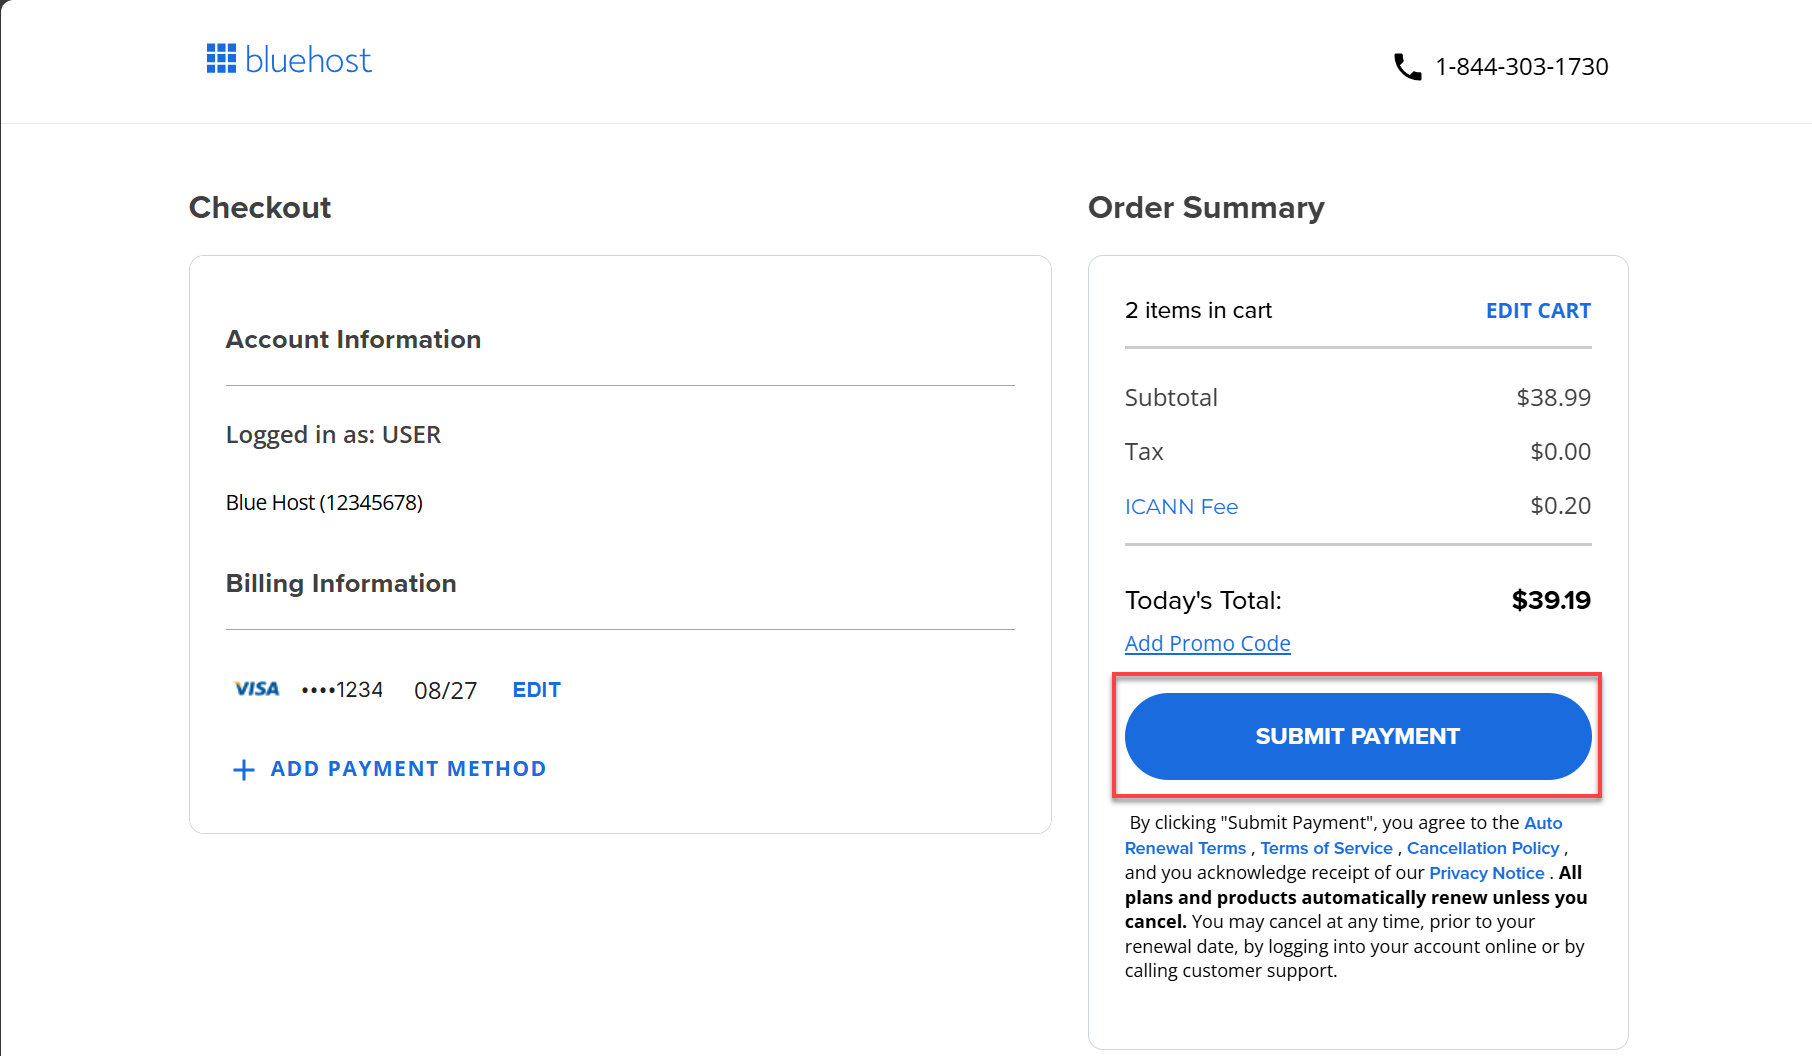This screenshot has width=1812, height=1056.
Task: Open the Terms of Service link
Action: 1326,847
